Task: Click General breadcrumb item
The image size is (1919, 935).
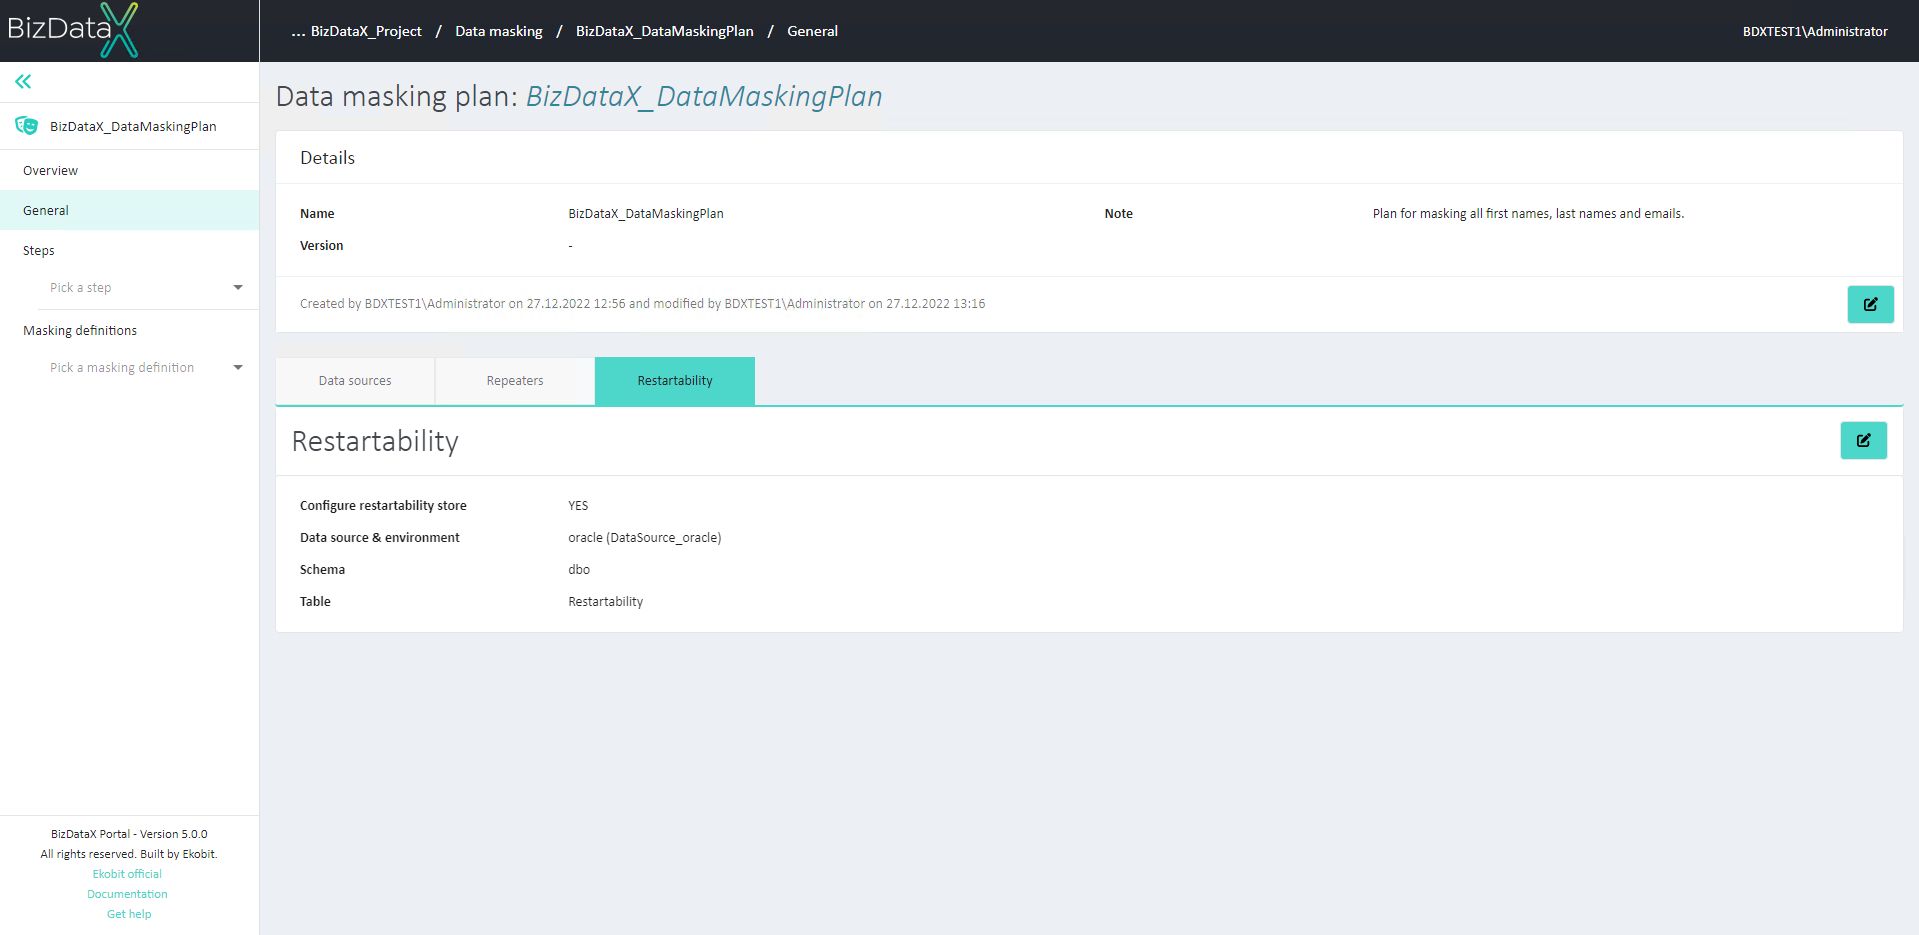Action: (x=812, y=31)
